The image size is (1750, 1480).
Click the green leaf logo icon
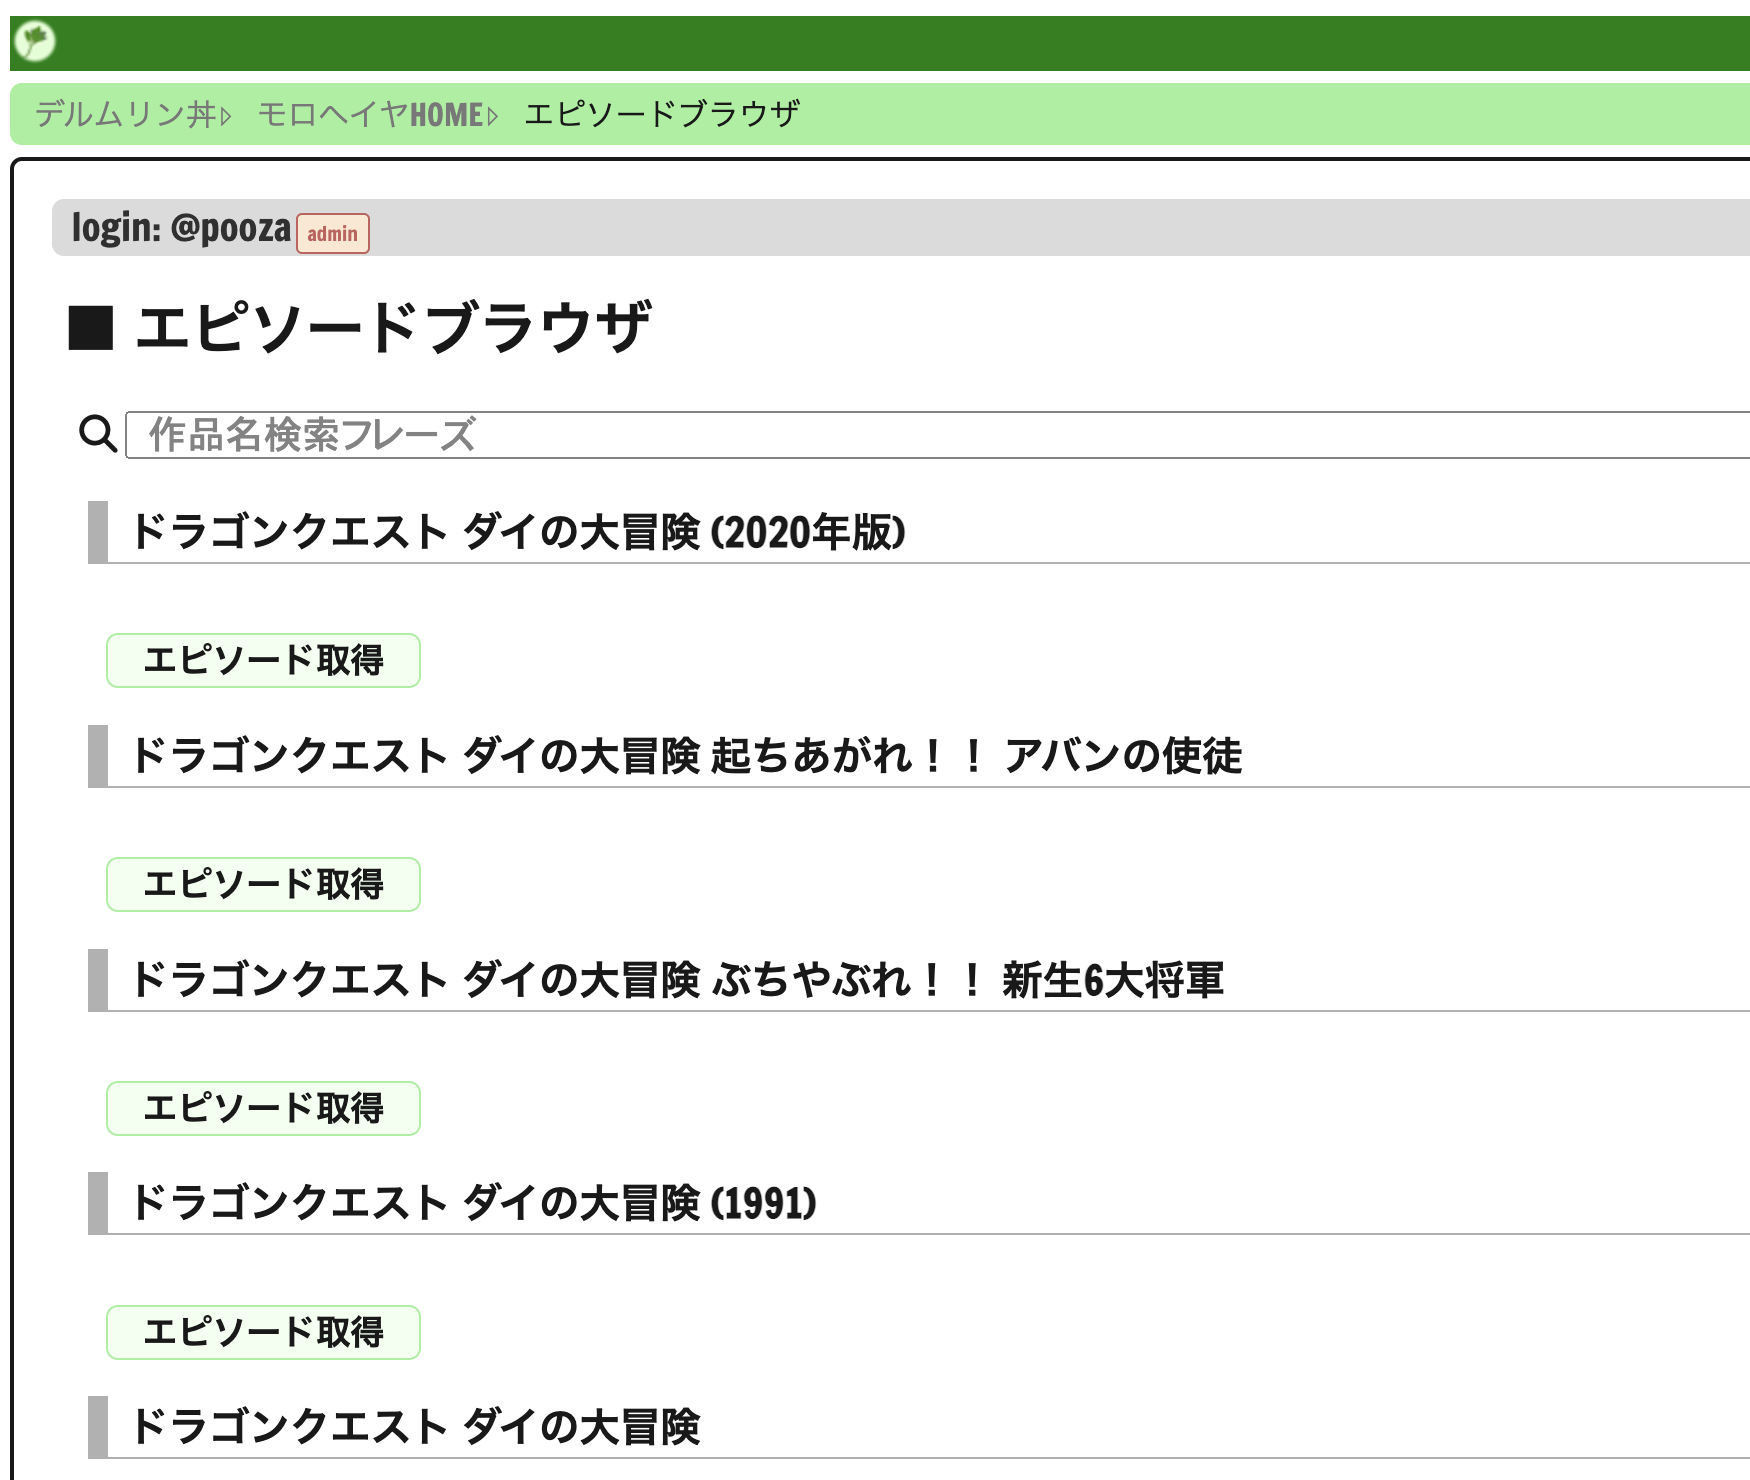35,42
